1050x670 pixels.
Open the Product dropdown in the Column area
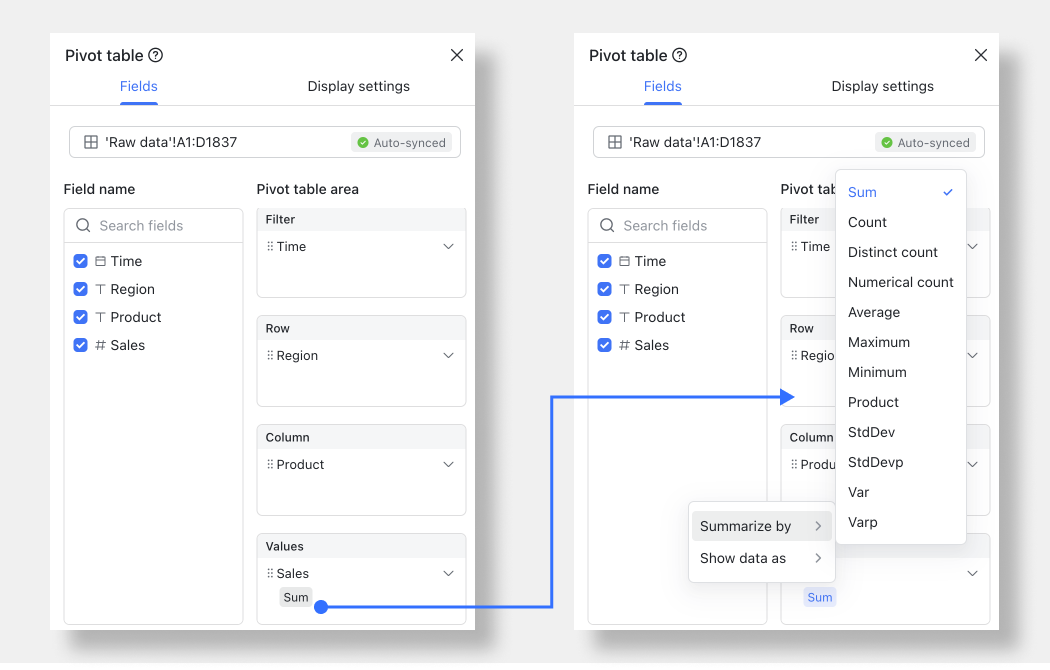(448, 463)
